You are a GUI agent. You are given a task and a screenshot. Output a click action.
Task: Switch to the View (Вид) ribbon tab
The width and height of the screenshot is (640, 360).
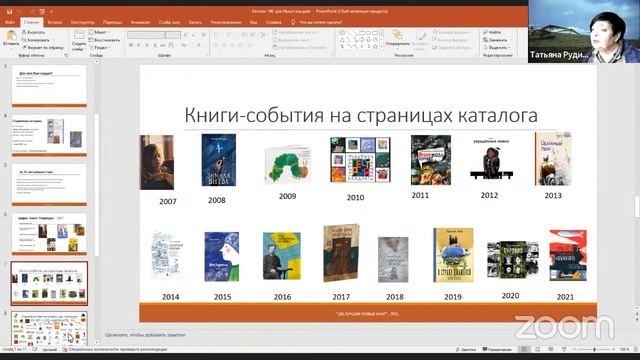[253, 22]
